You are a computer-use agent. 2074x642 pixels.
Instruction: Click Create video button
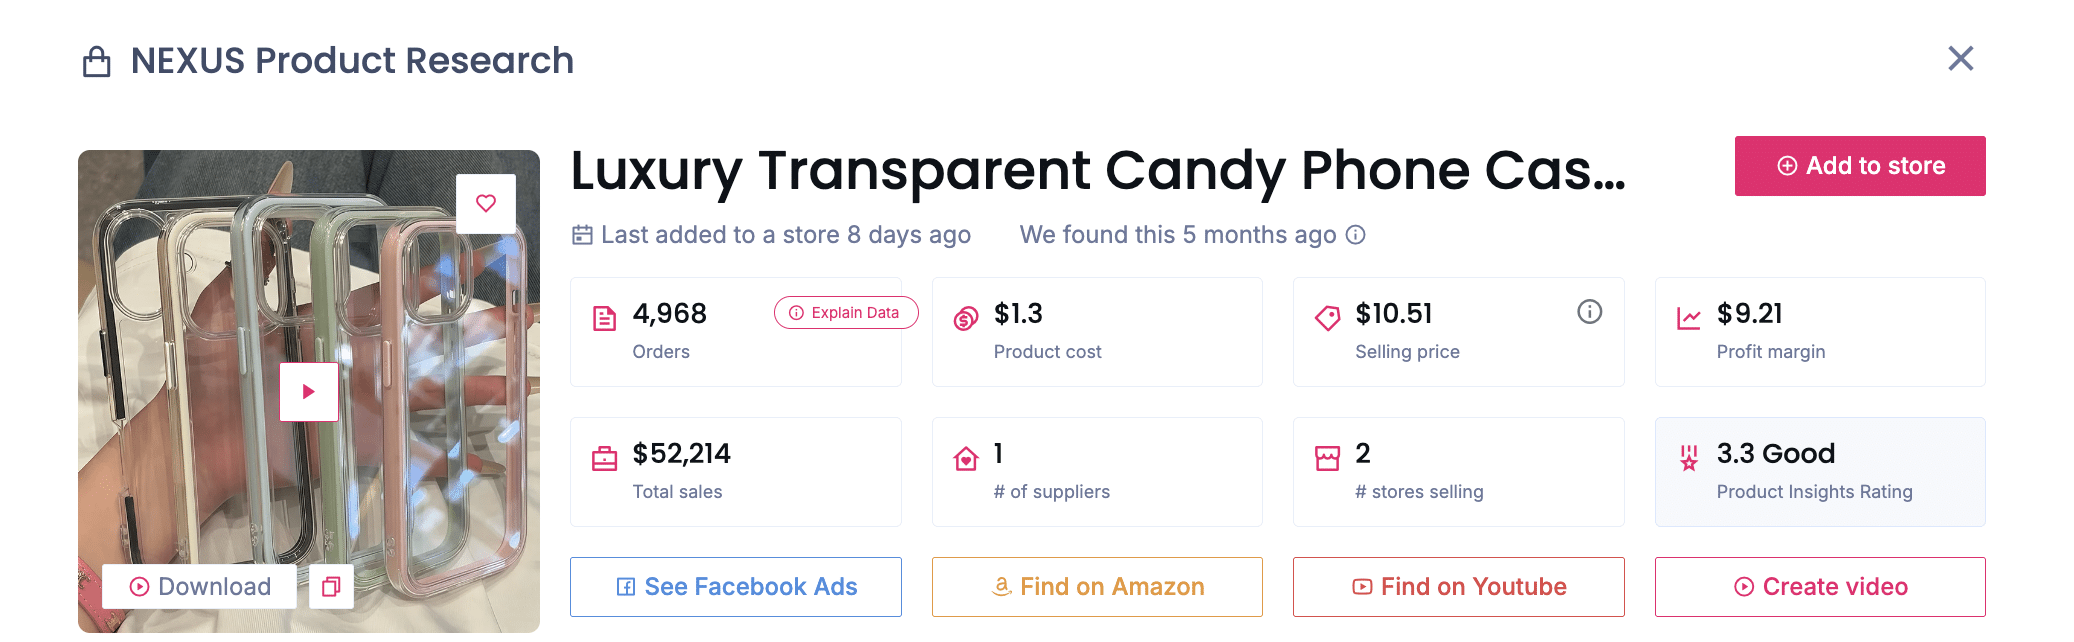pos(1819,587)
